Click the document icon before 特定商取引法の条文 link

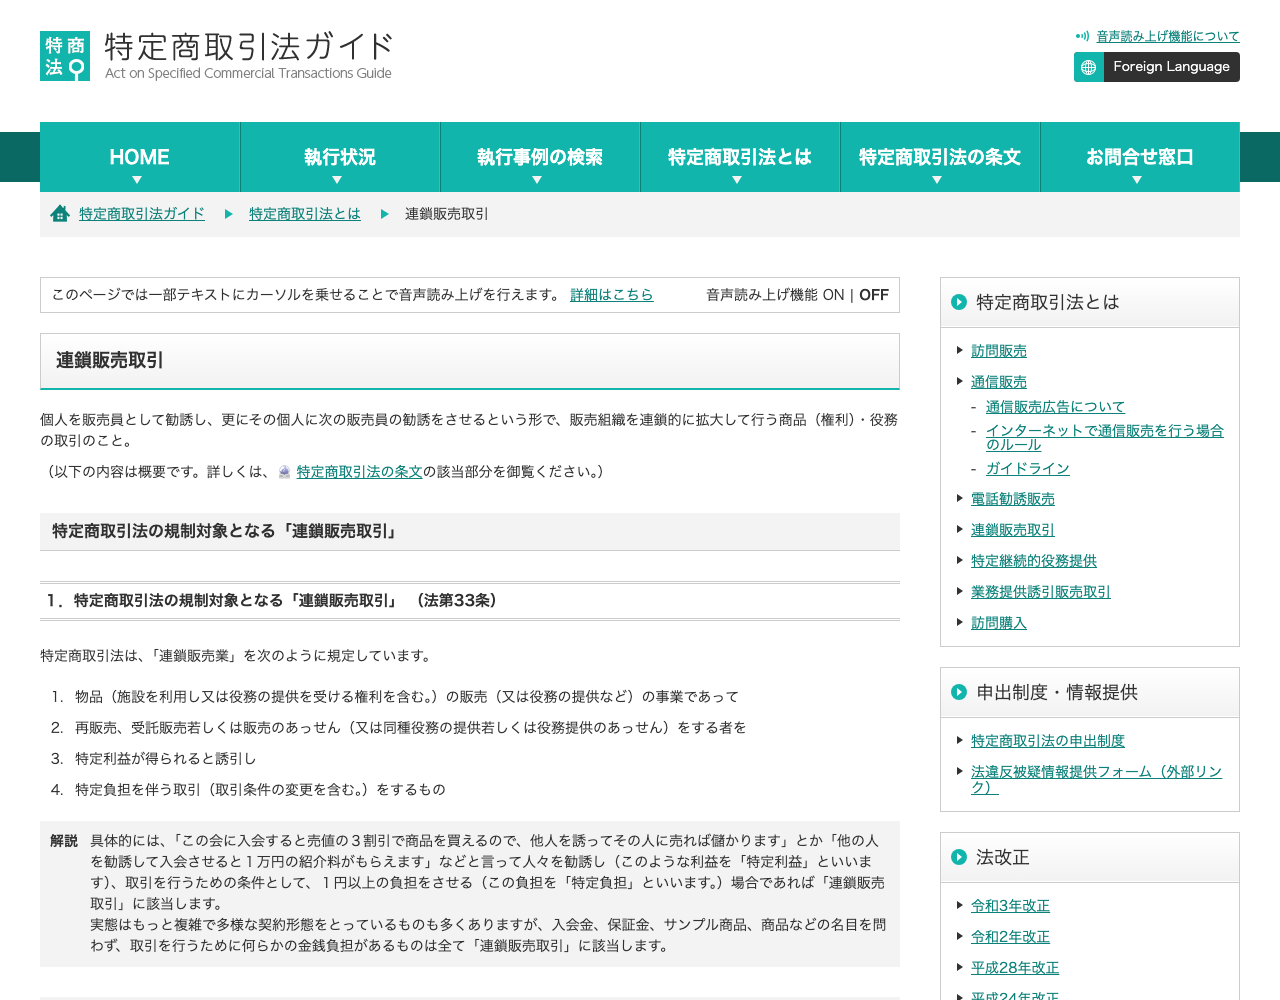click(284, 472)
